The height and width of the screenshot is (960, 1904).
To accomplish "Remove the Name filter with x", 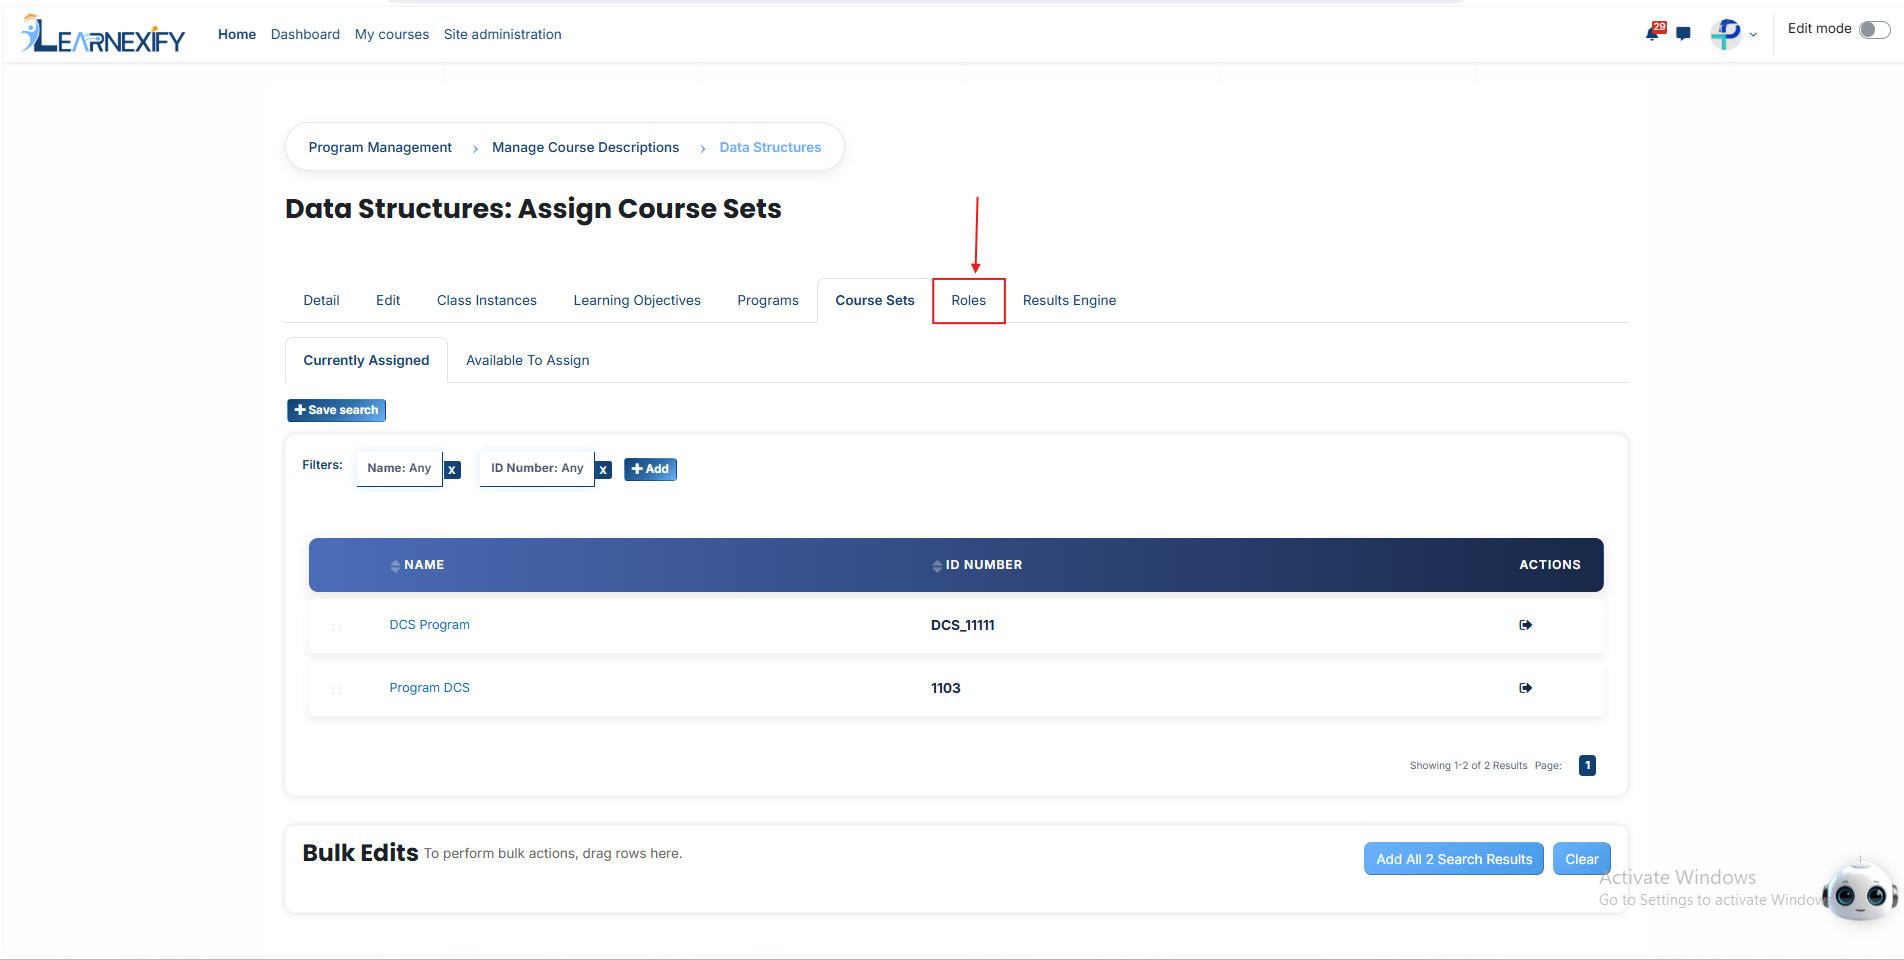I will pos(453,470).
